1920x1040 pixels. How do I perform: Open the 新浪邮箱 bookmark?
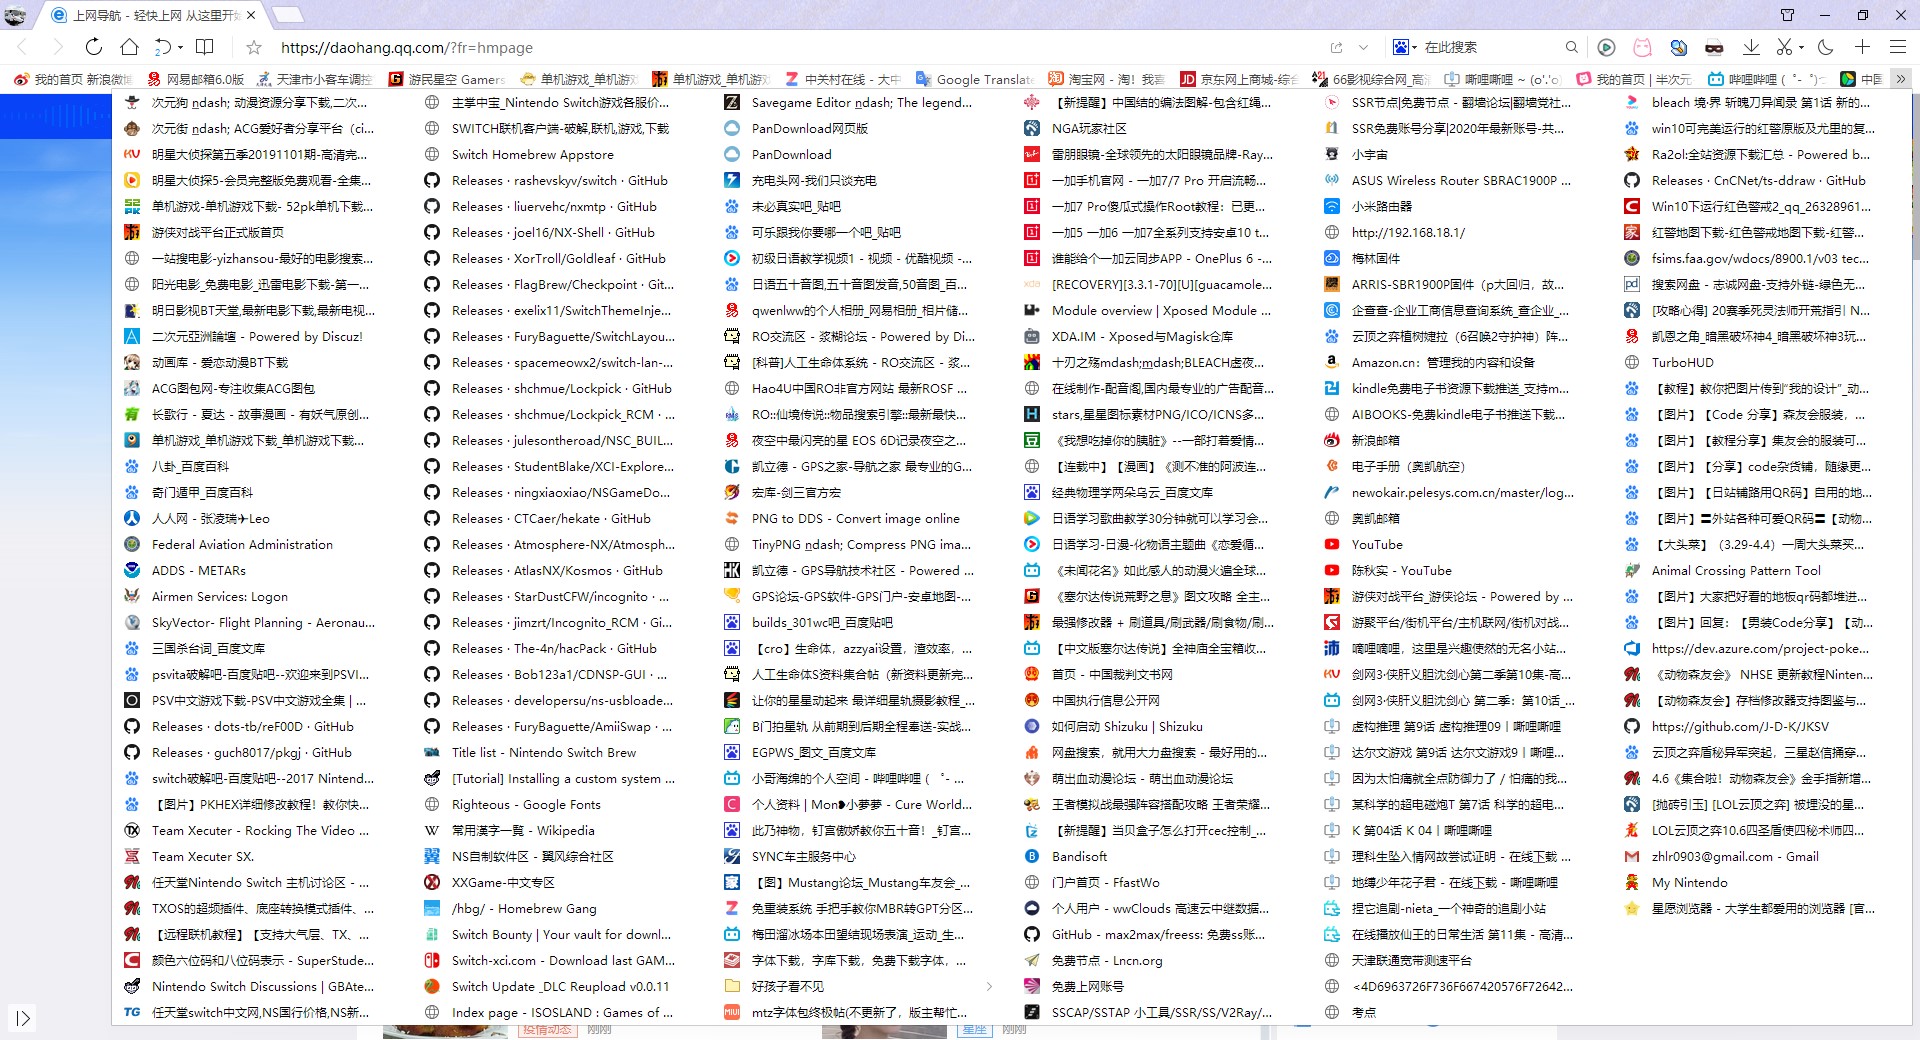[1362, 440]
